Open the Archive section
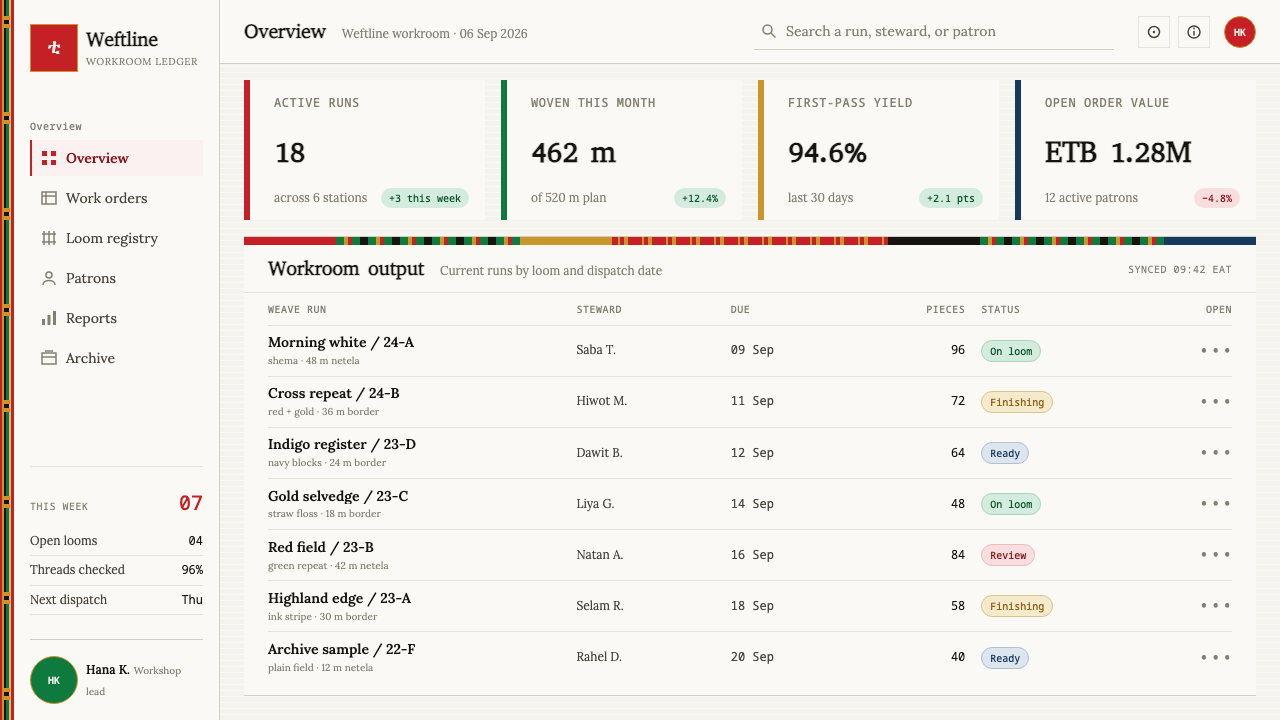 click(x=116, y=358)
